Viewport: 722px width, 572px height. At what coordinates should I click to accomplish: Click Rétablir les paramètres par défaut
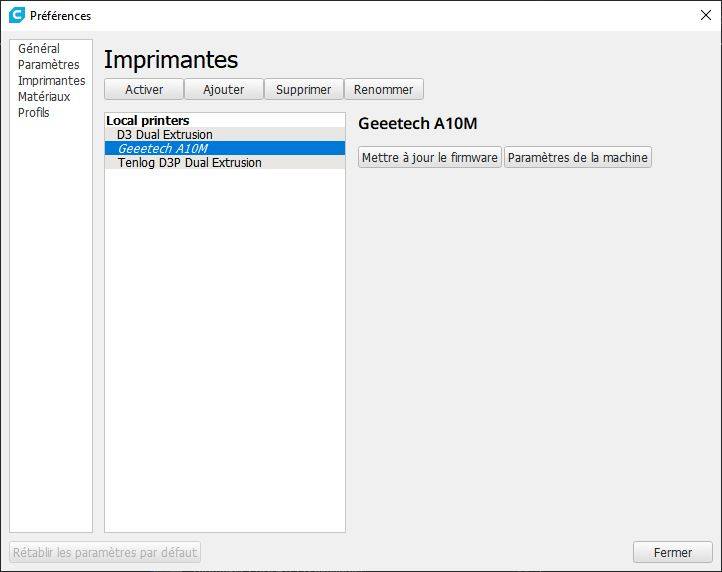pos(106,552)
